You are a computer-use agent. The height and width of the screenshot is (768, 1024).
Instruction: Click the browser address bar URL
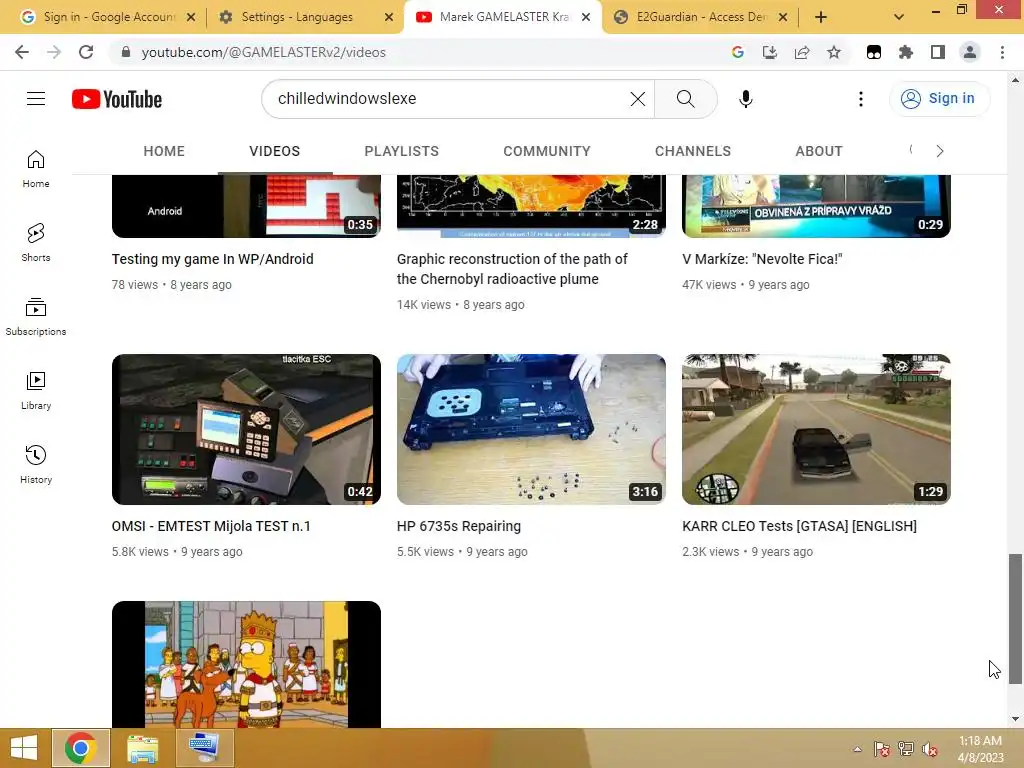[263, 52]
